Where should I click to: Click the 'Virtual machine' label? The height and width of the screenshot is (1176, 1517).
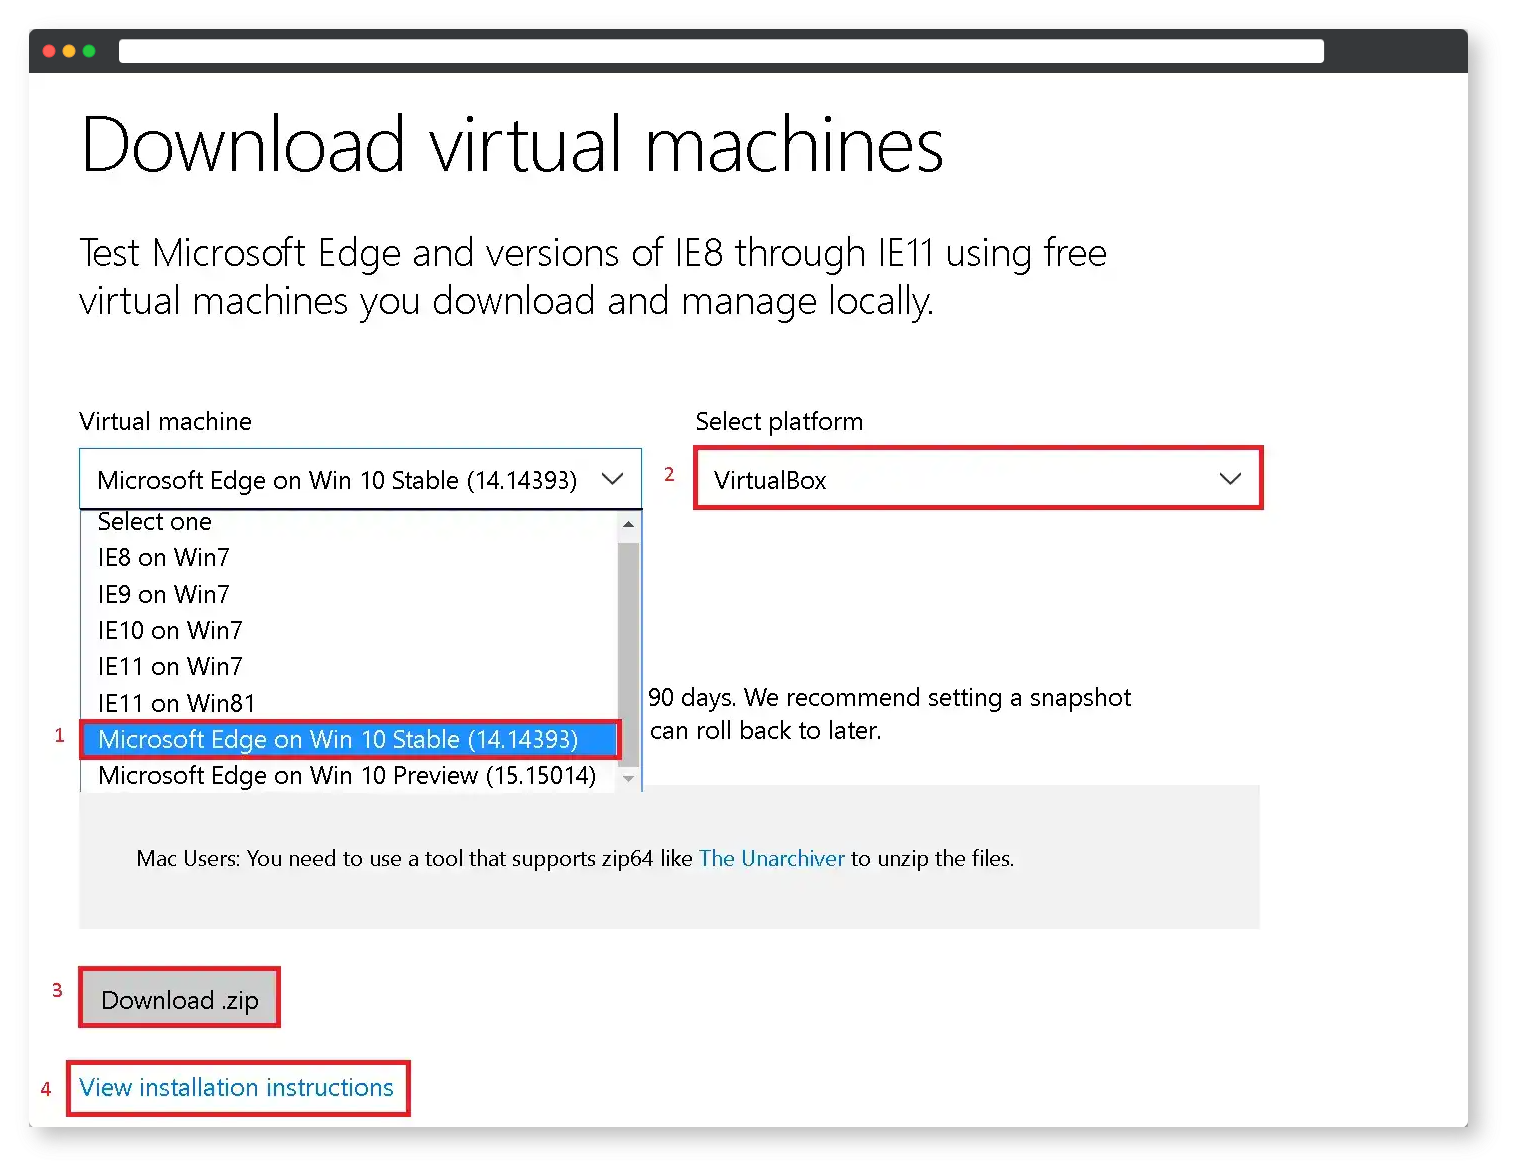tap(165, 421)
